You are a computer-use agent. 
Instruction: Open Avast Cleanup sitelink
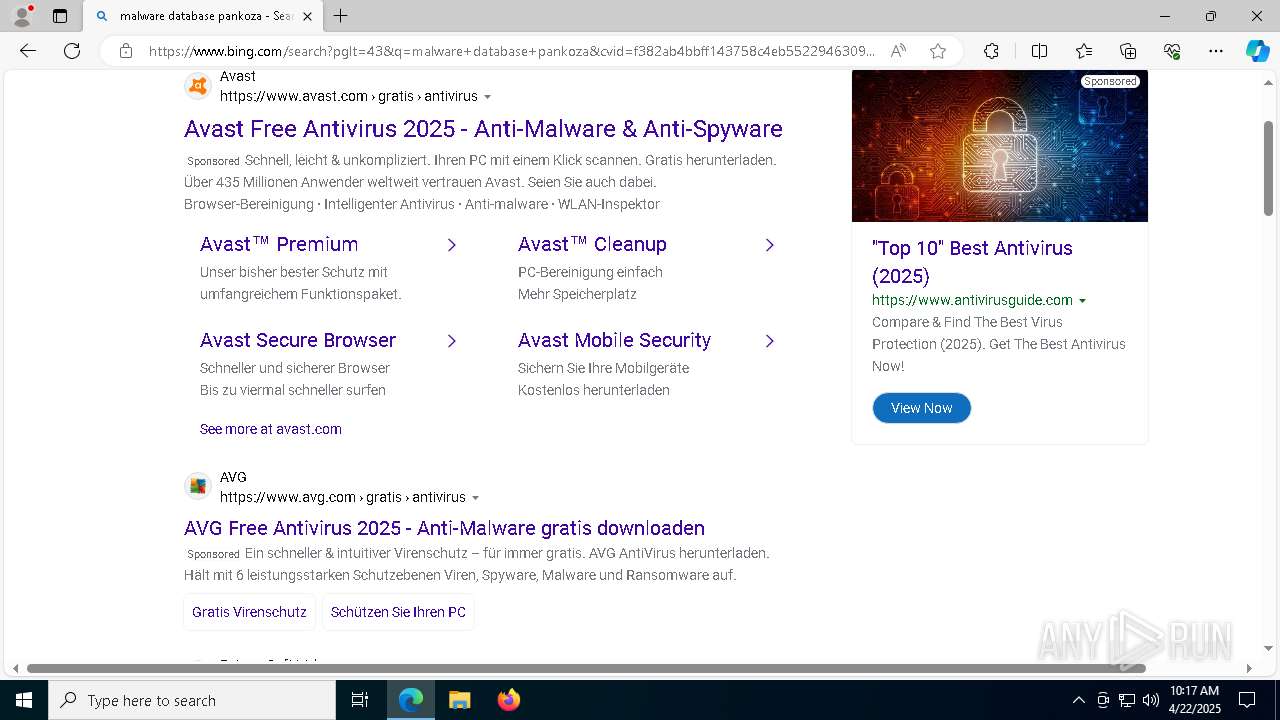(592, 244)
